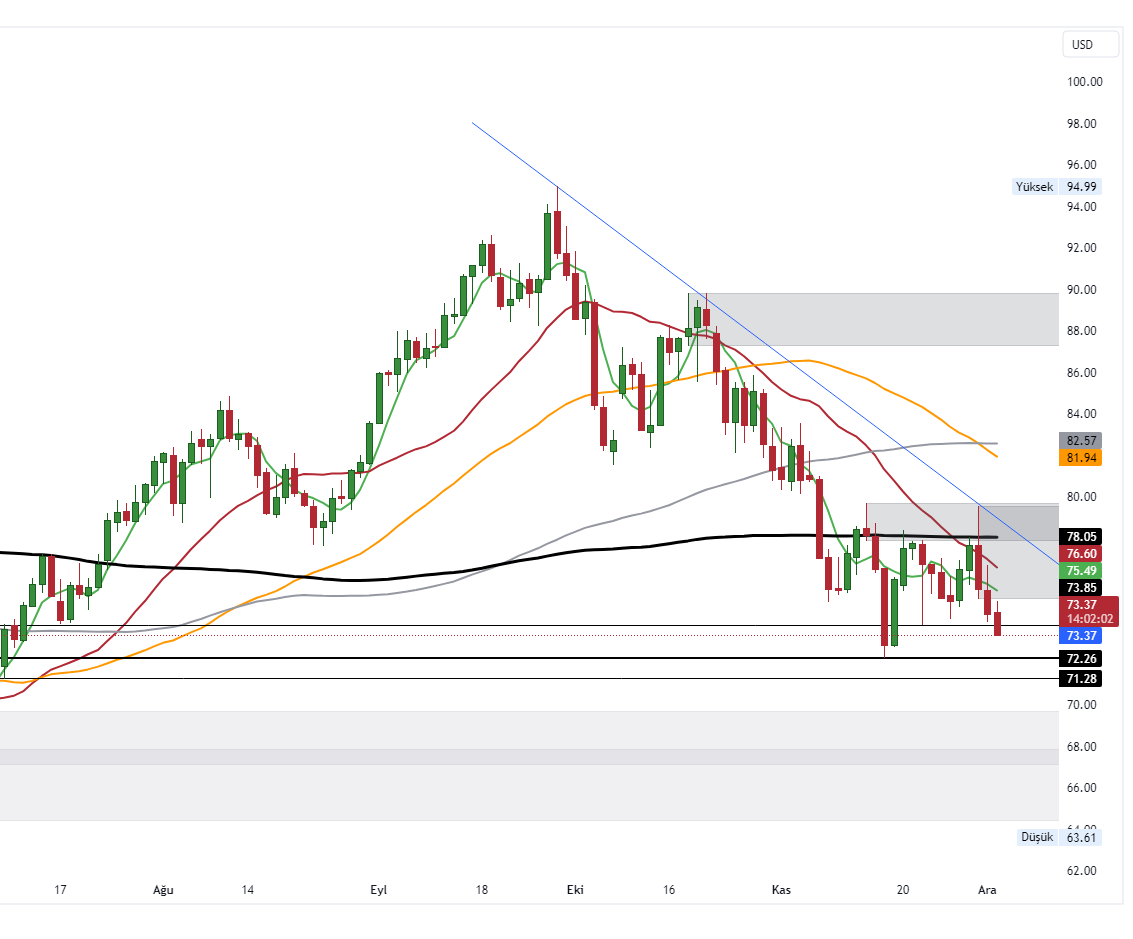Click the red 76.60 price label

pyautogui.click(x=1082, y=553)
